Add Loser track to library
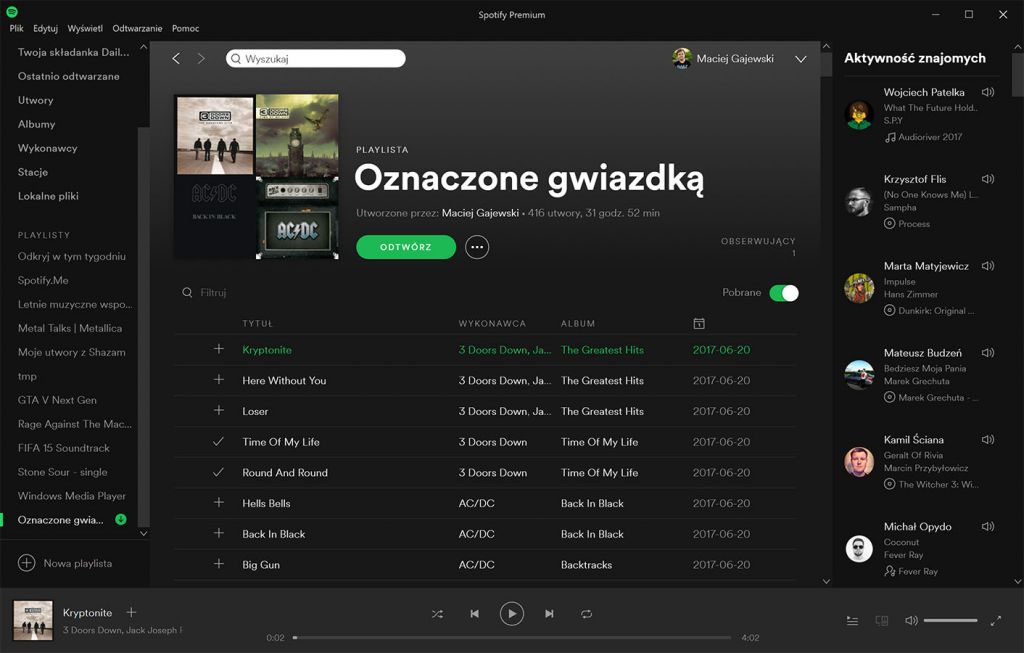This screenshot has height=653, width=1024. (x=219, y=410)
